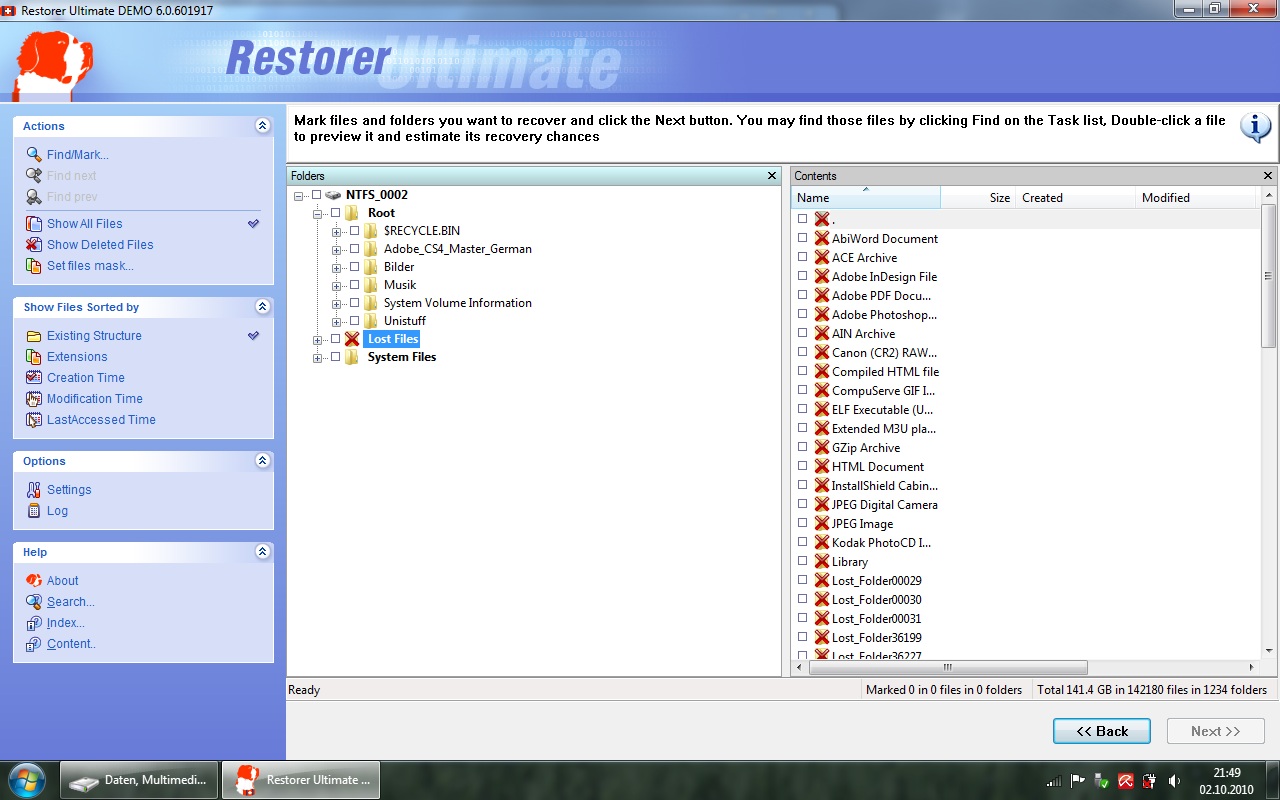Screen dimensions: 1280x800
Task: Click the Show Deleted Files icon
Action: point(34,245)
